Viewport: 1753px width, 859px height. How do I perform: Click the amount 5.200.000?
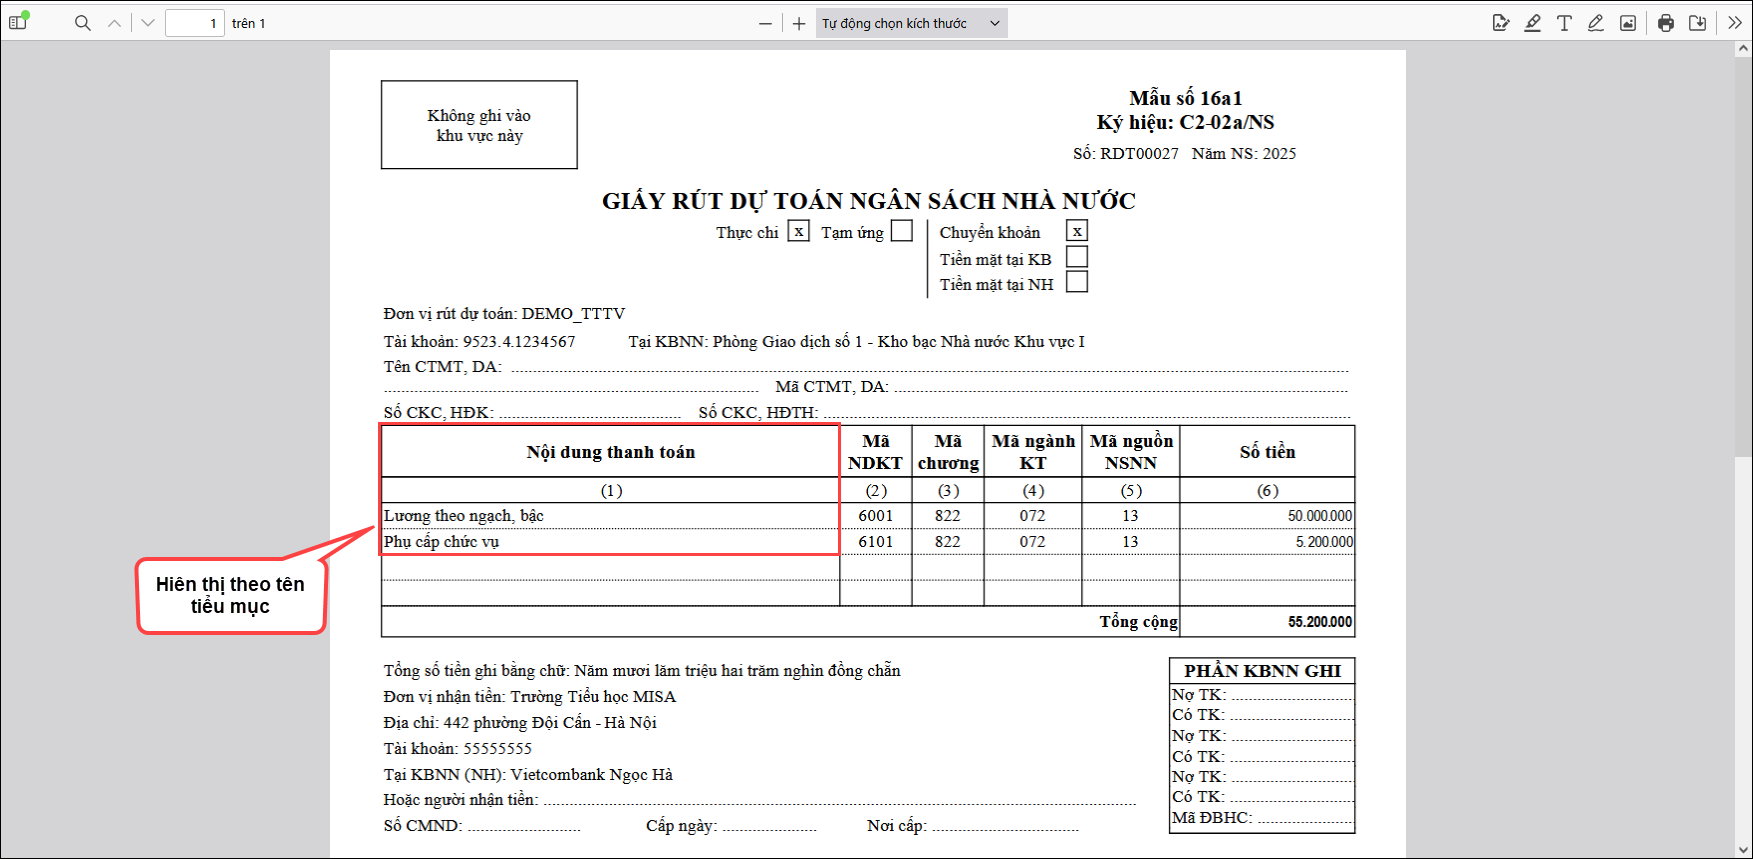1324,541
